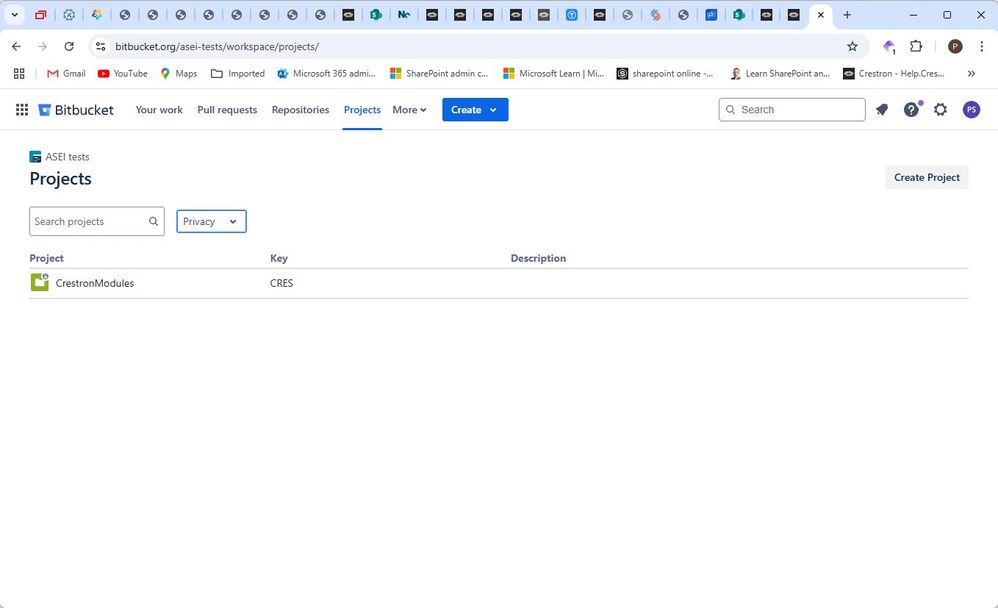Screen dimensions: 998x608
Task: Click the ASEI tests workspace icon
Action: click(35, 157)
